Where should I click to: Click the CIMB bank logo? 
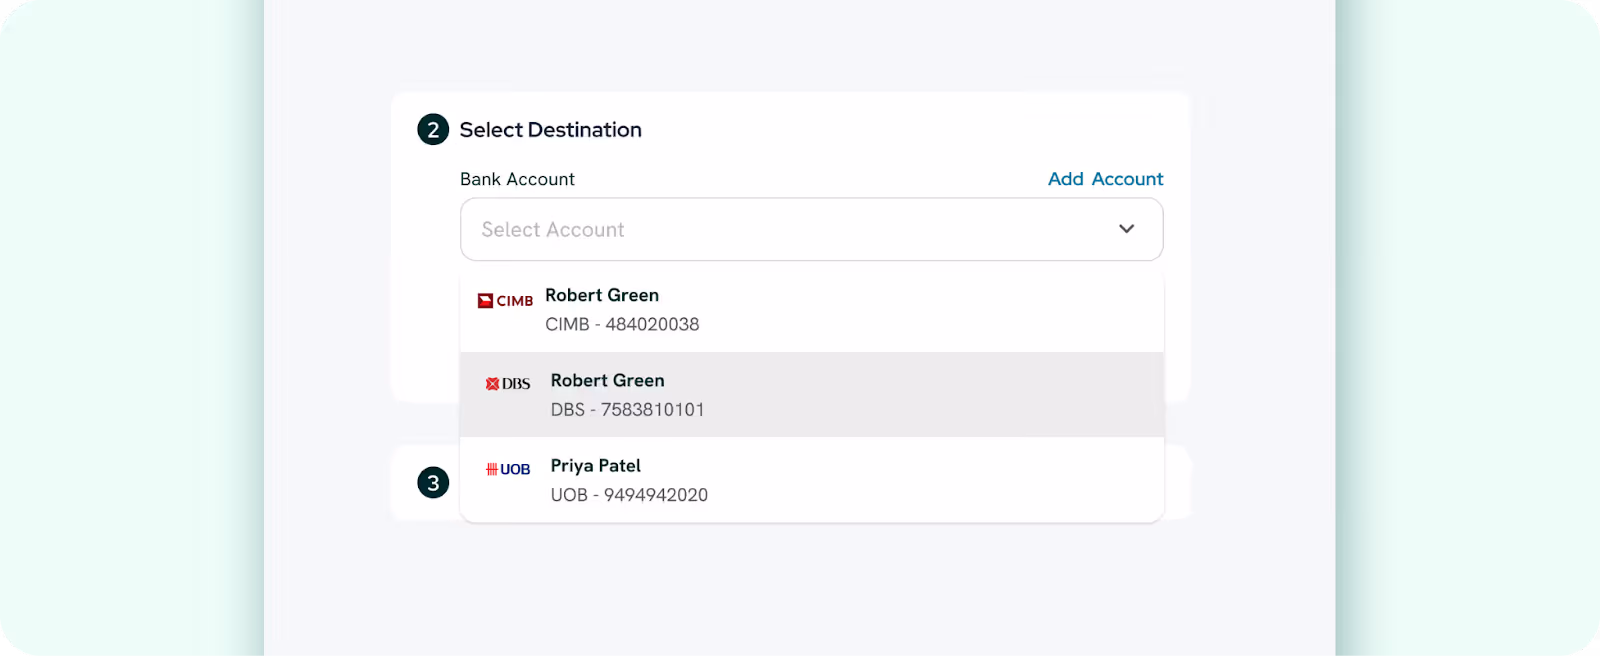click(505, 301)
